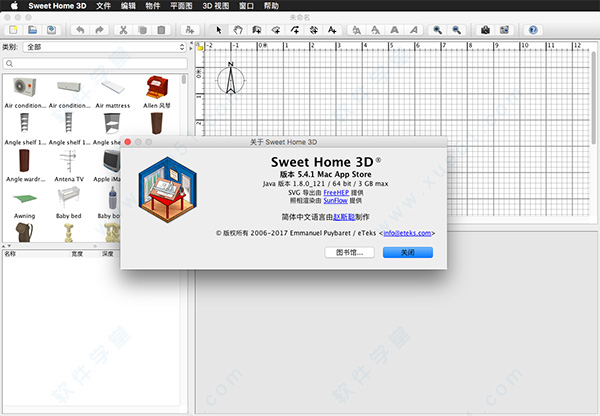600x416 pixels.
Task: Open the 赵斯聪 translator link
Action: point(344,217)
